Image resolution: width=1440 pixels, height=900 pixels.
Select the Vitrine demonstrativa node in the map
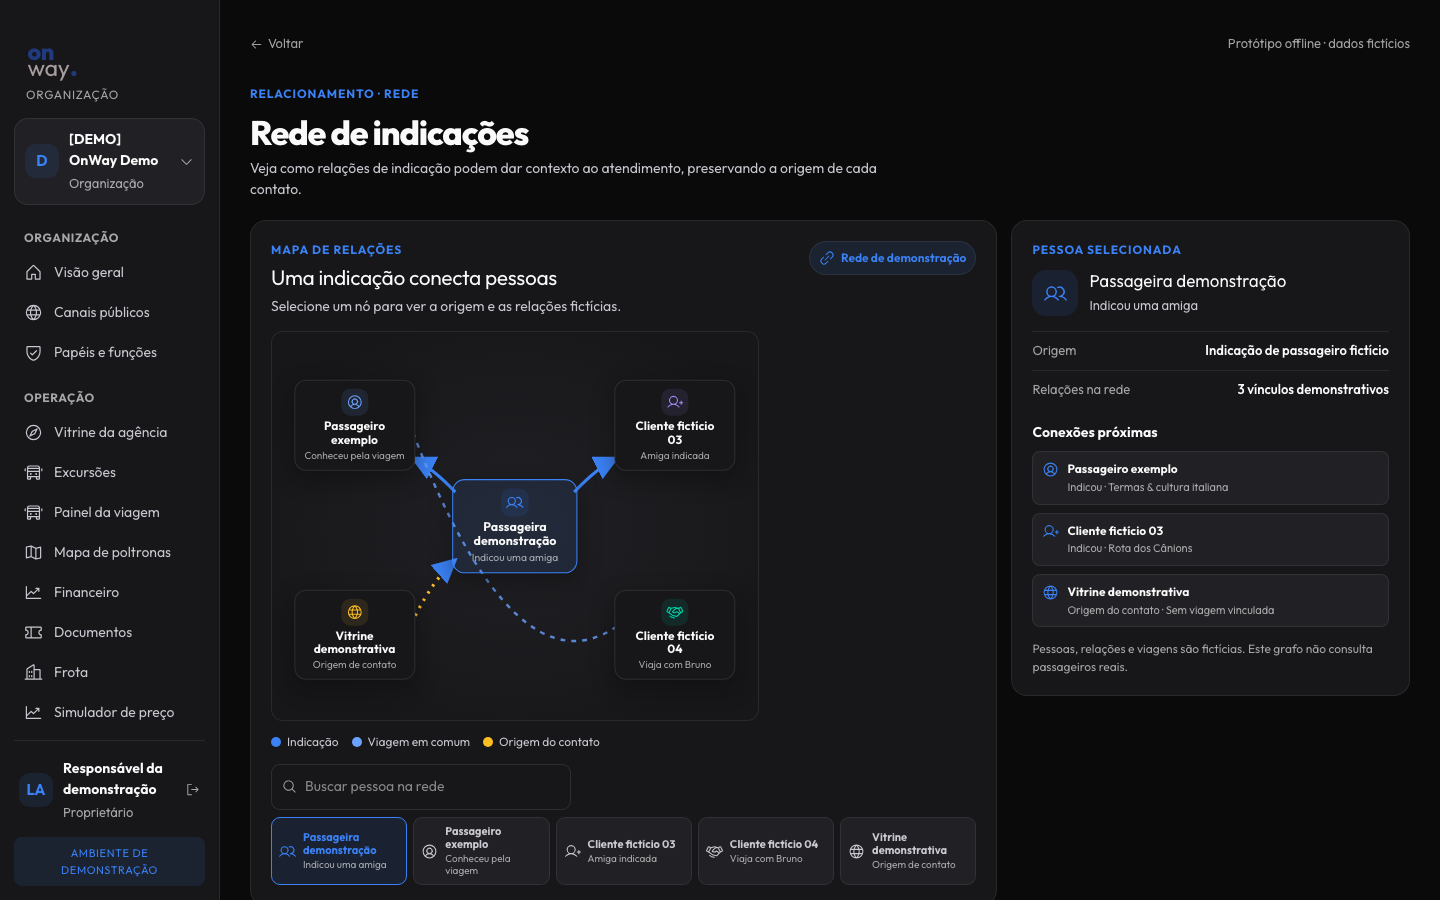pos(355,635)
